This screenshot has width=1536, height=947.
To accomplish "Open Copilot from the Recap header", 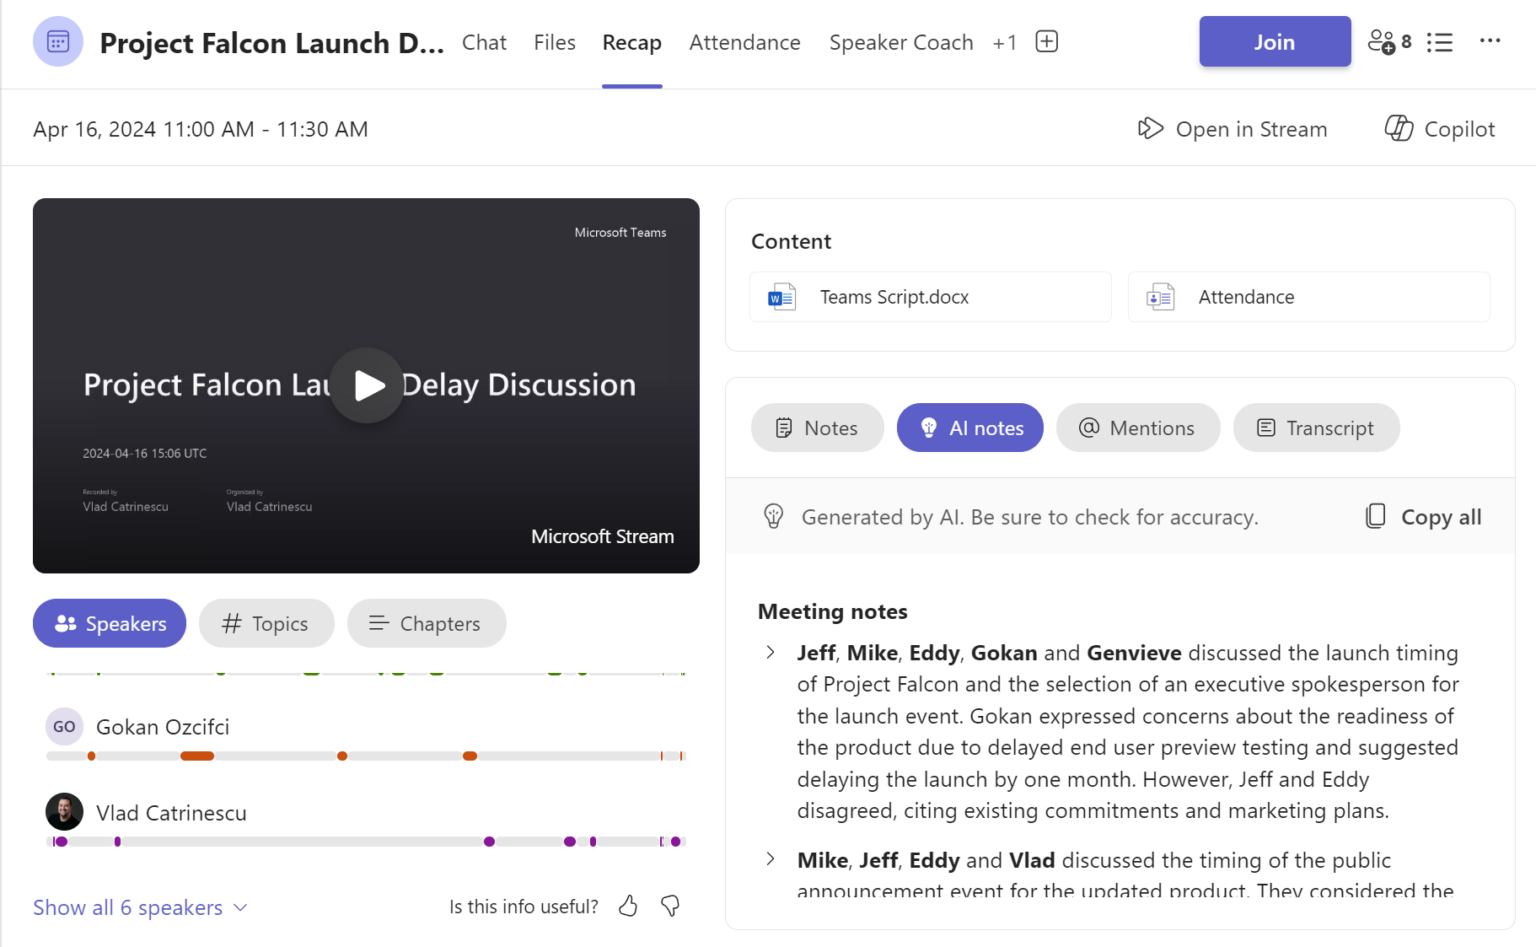I will click(x=1438, y=128).
